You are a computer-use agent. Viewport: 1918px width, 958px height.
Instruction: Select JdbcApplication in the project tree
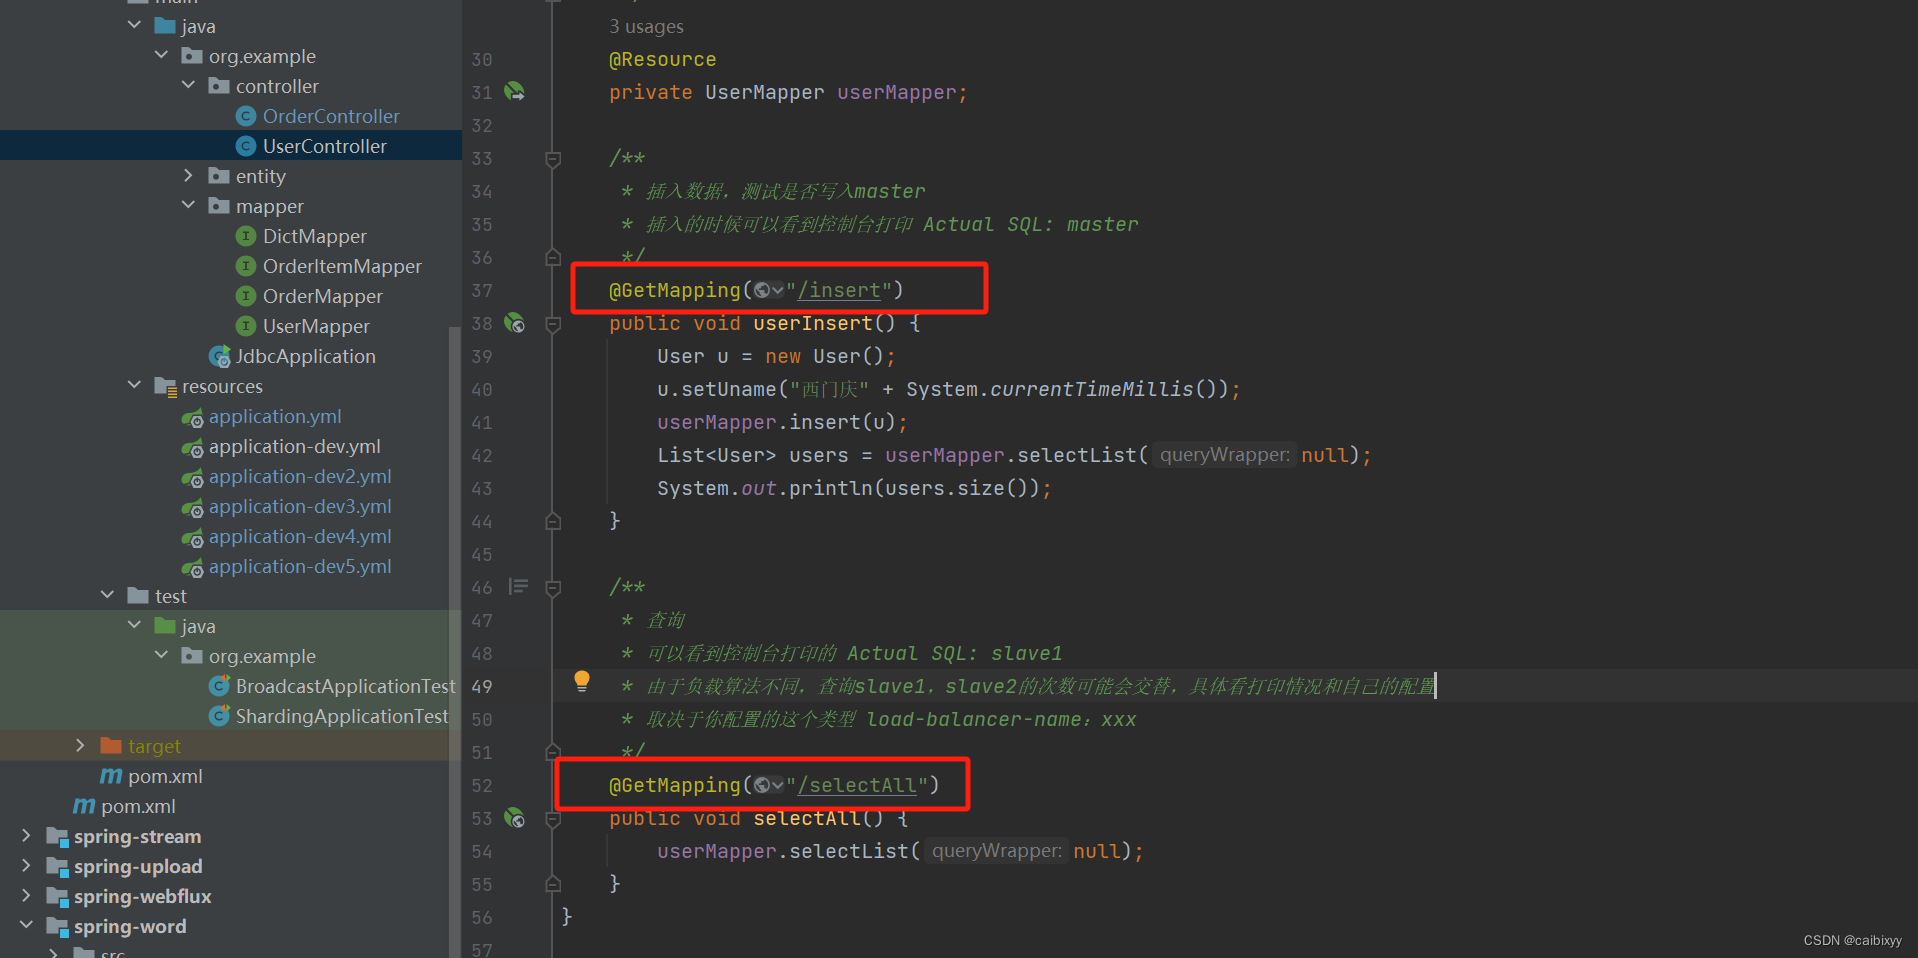306,356
